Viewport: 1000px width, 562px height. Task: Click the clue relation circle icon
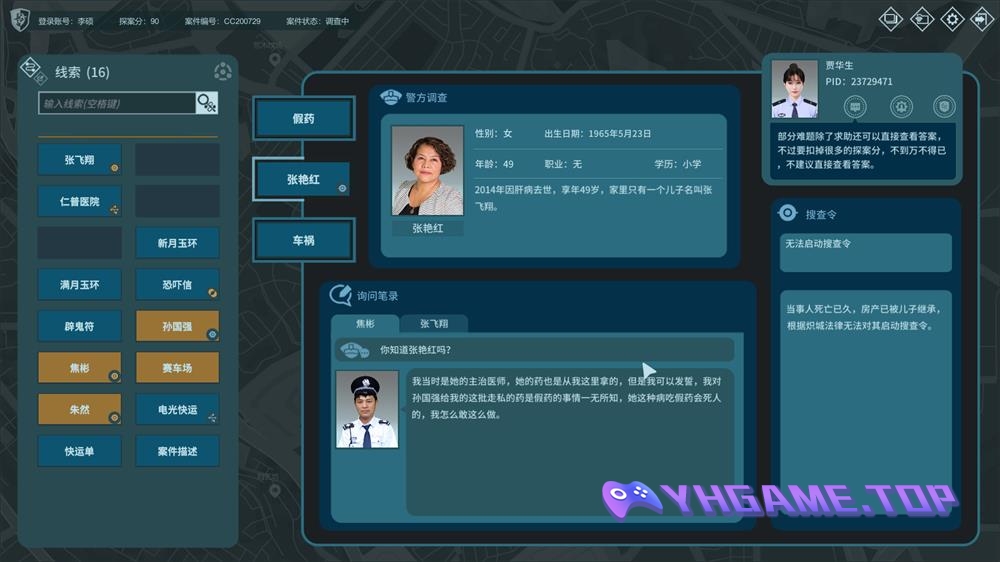click(223, 71)
